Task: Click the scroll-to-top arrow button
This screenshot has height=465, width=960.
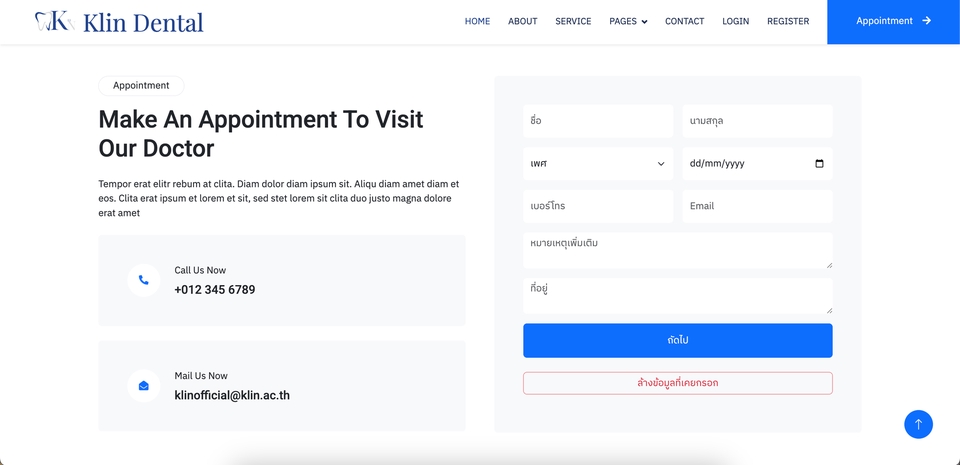Action: [918, 424]
